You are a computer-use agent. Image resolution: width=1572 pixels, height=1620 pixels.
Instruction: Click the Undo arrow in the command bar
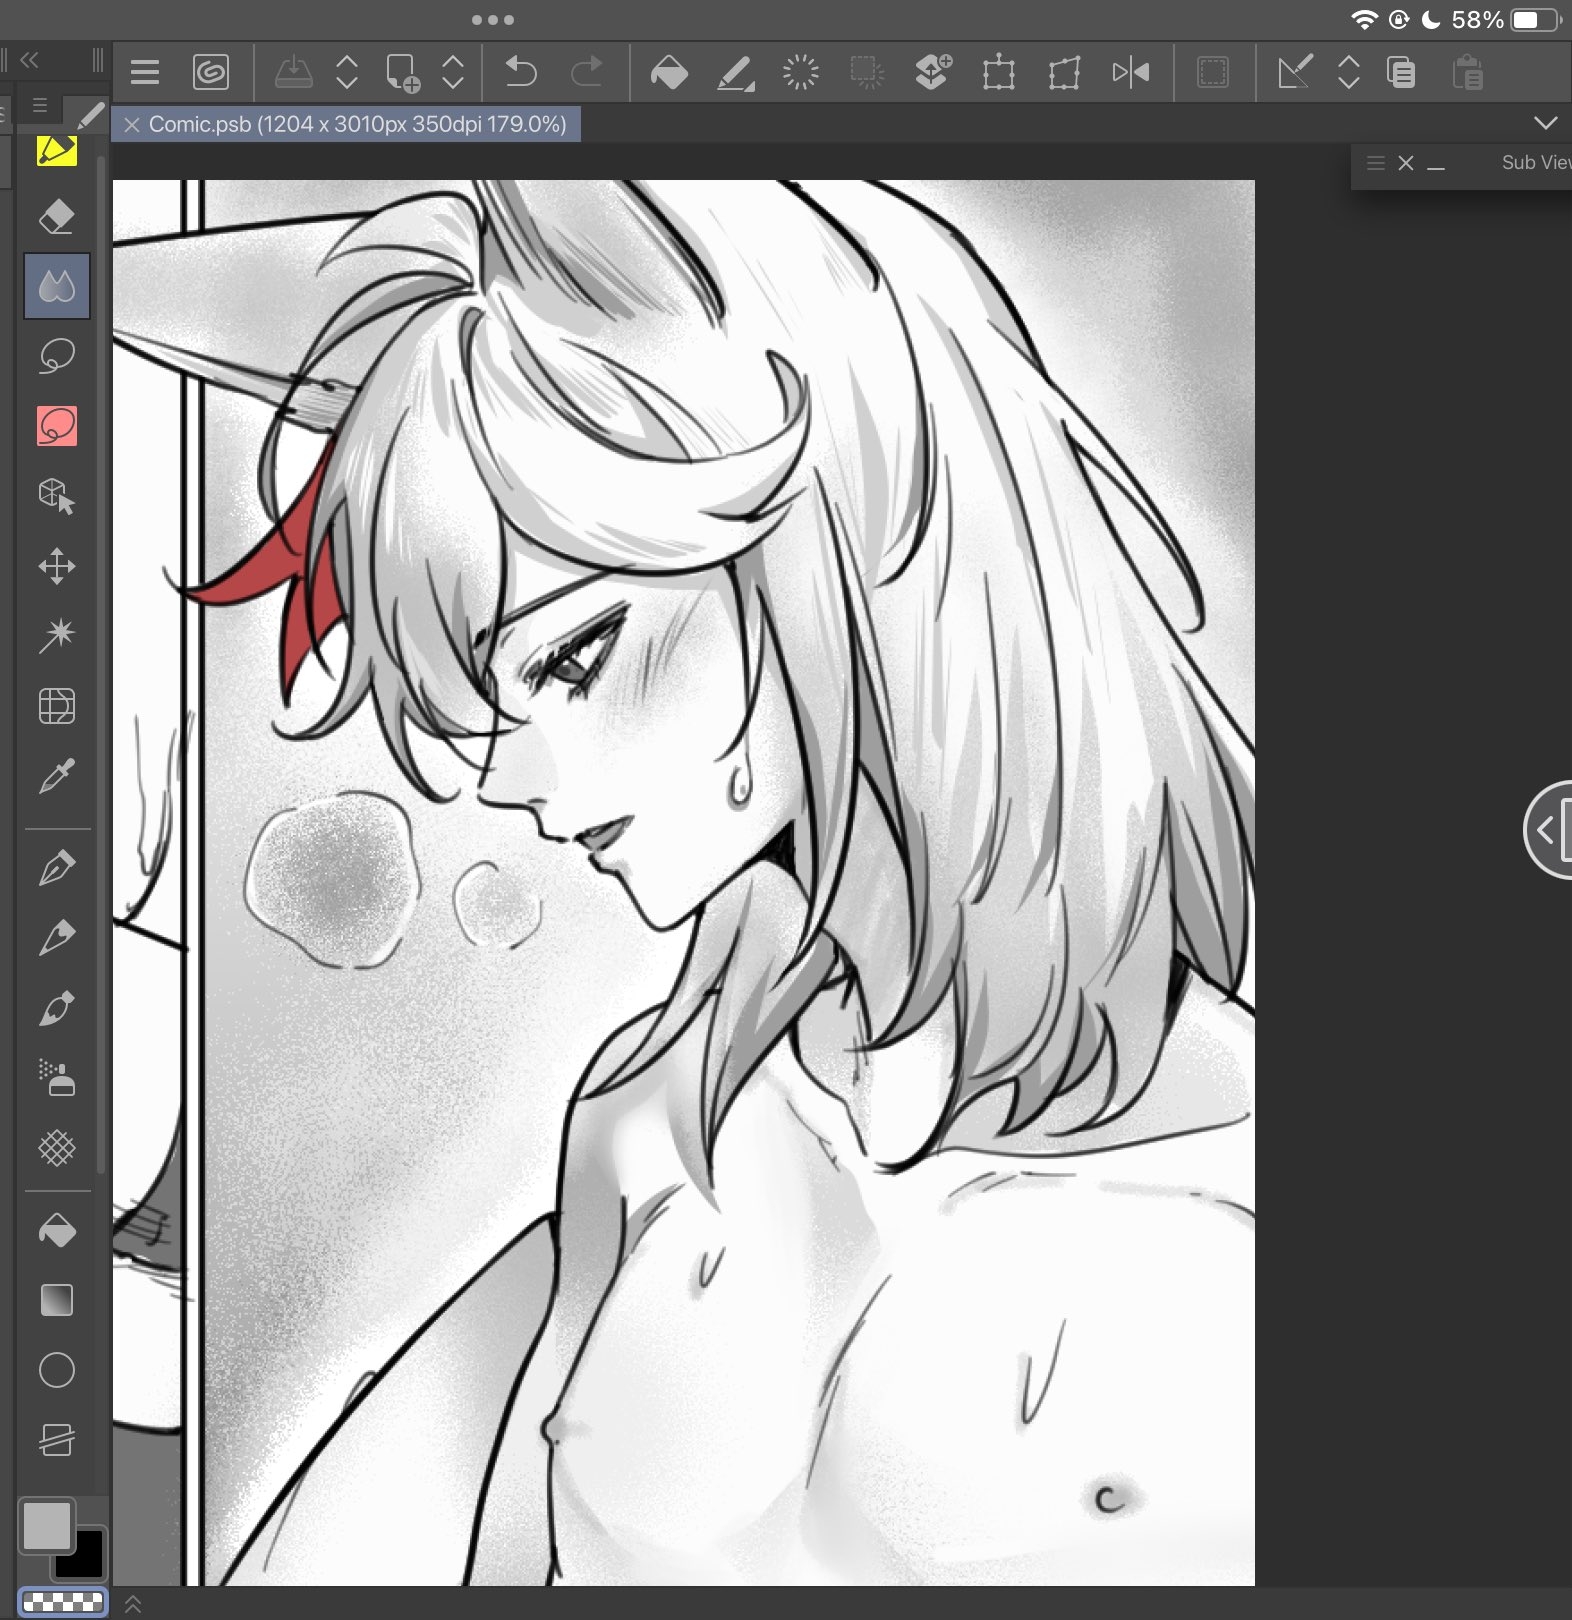521,72
